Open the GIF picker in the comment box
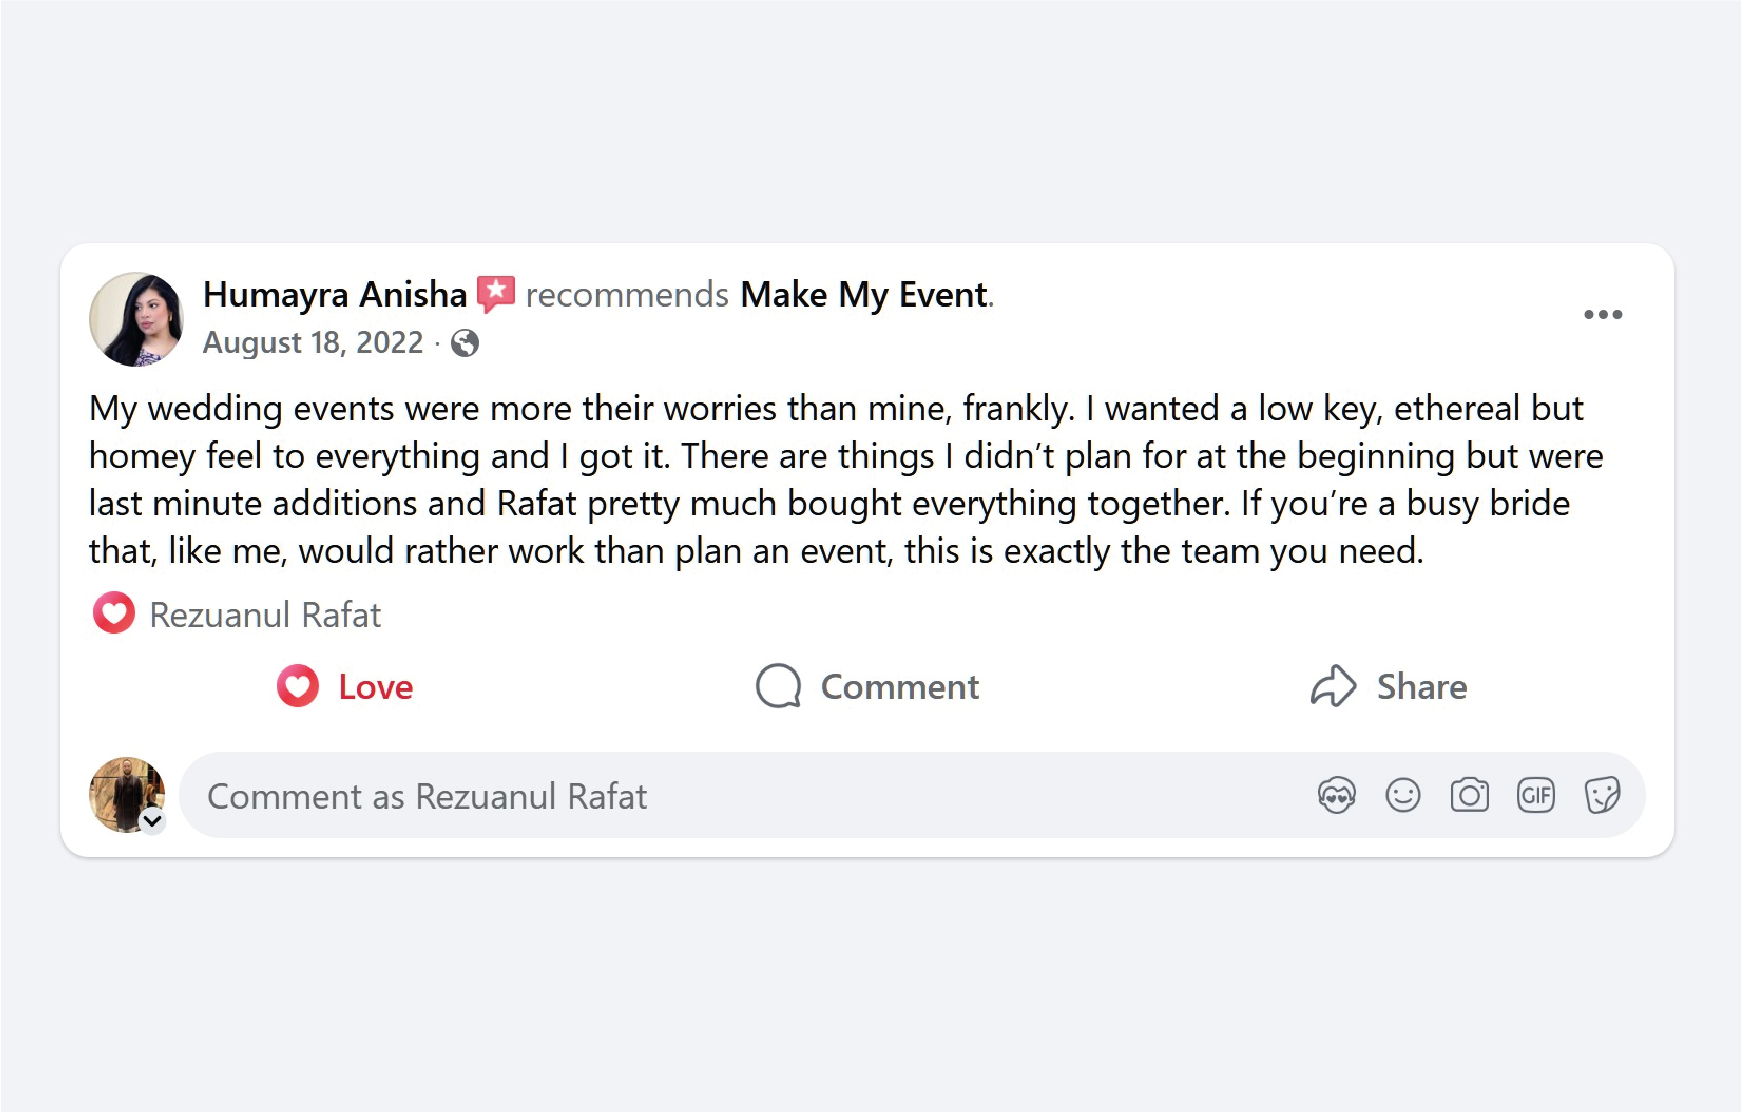 tap(1535, 795)
